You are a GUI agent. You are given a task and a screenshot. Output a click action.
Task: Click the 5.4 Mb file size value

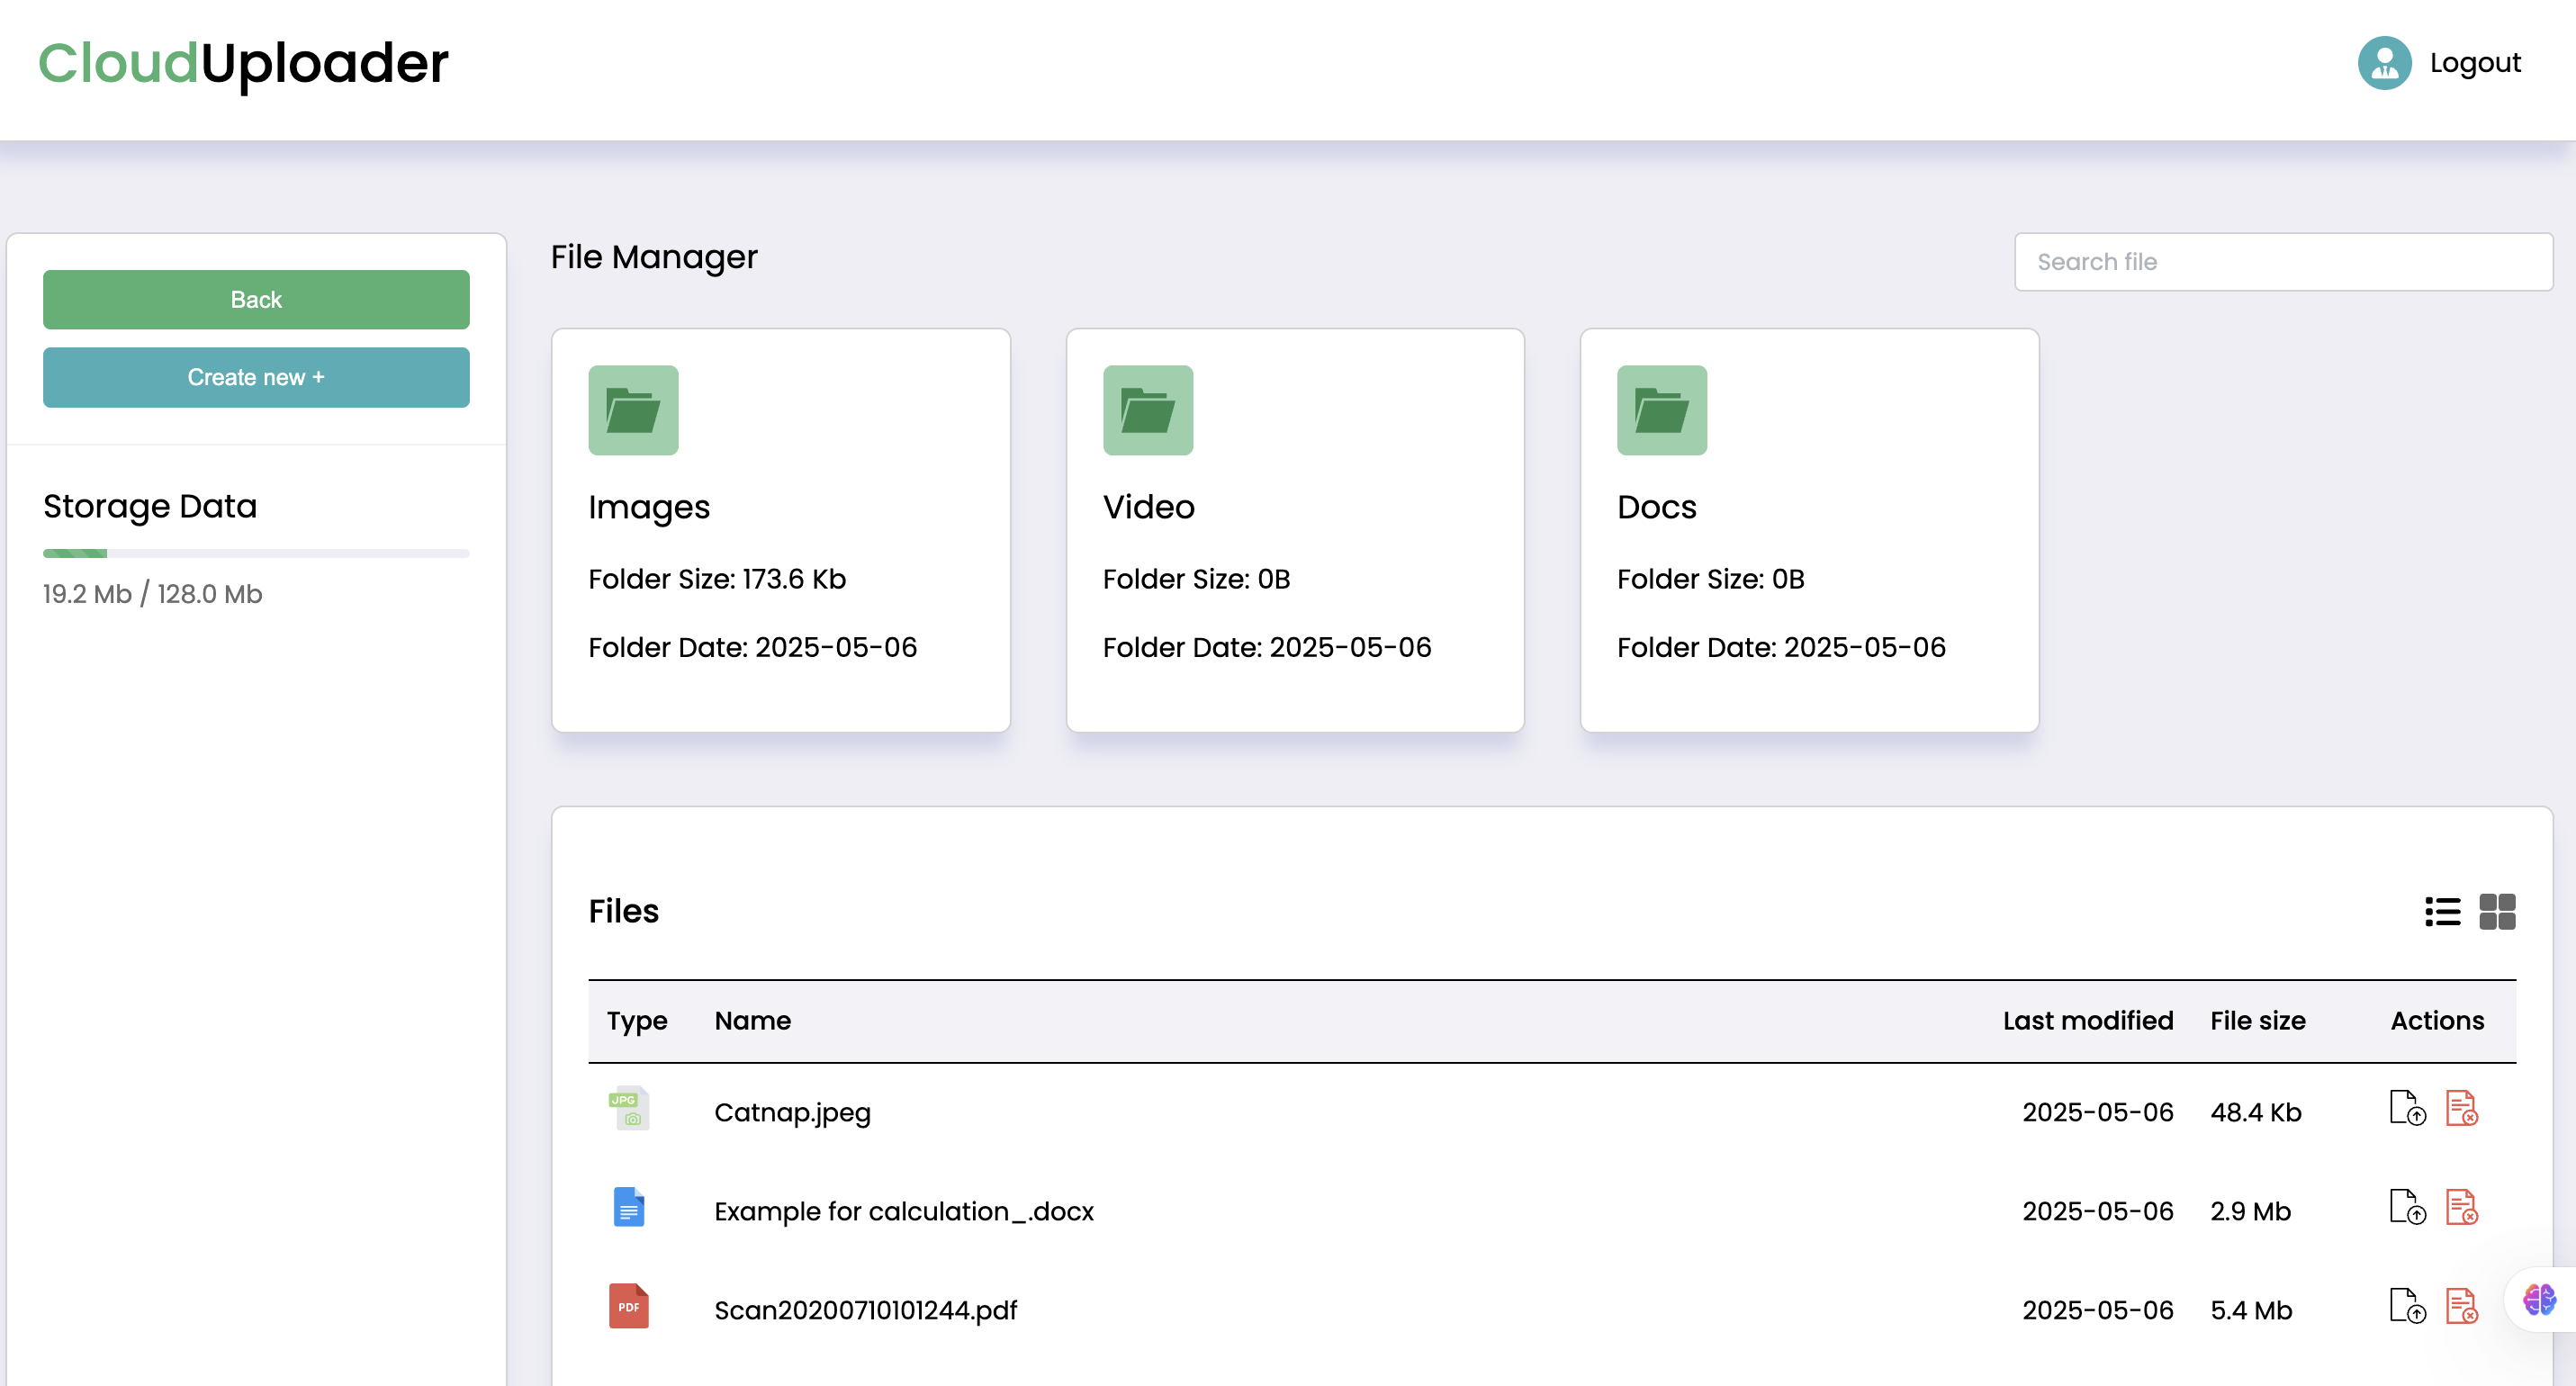tap(2251, 1310)
